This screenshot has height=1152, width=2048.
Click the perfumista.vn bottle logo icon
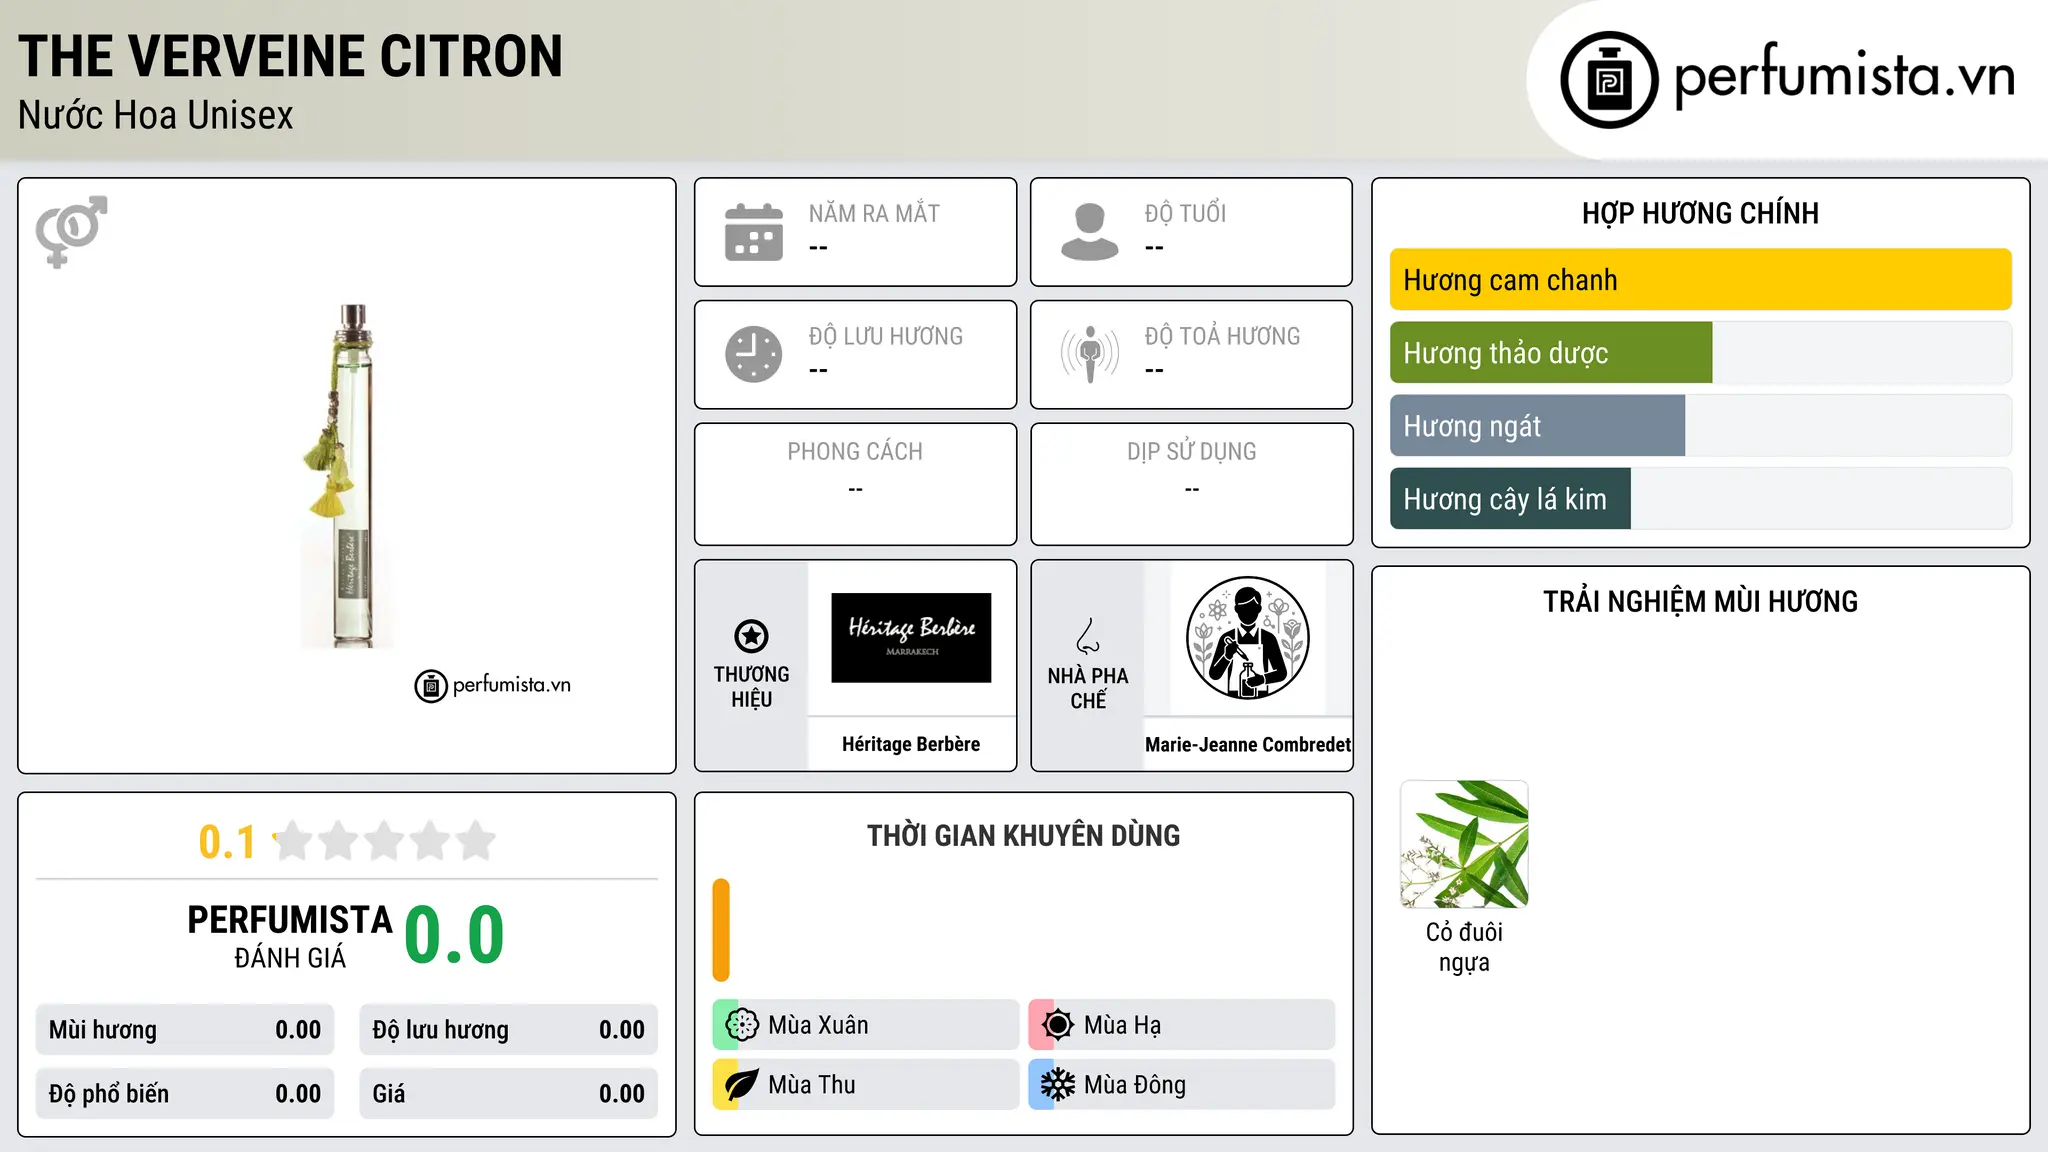[1609, 80]
